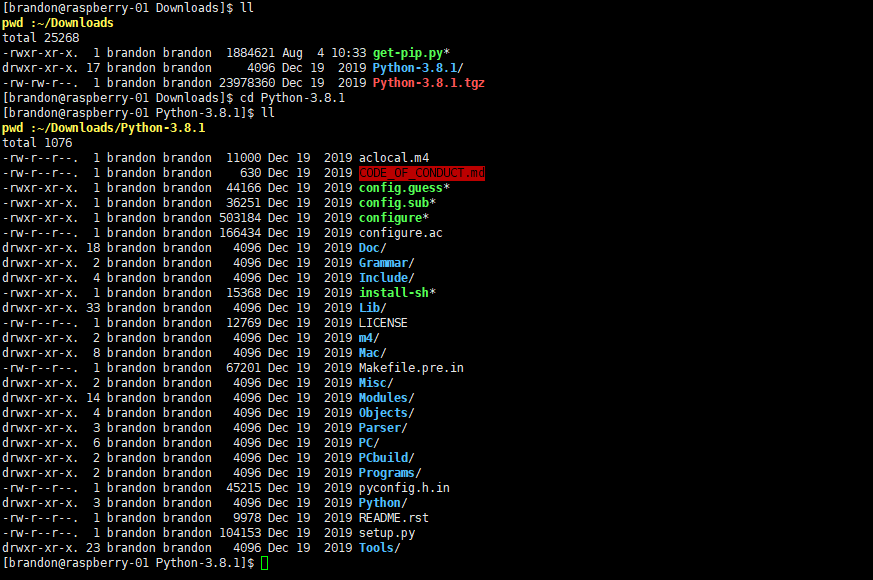Click the Python/ directory in Python-3.8.1 listing

click(383, 504)
